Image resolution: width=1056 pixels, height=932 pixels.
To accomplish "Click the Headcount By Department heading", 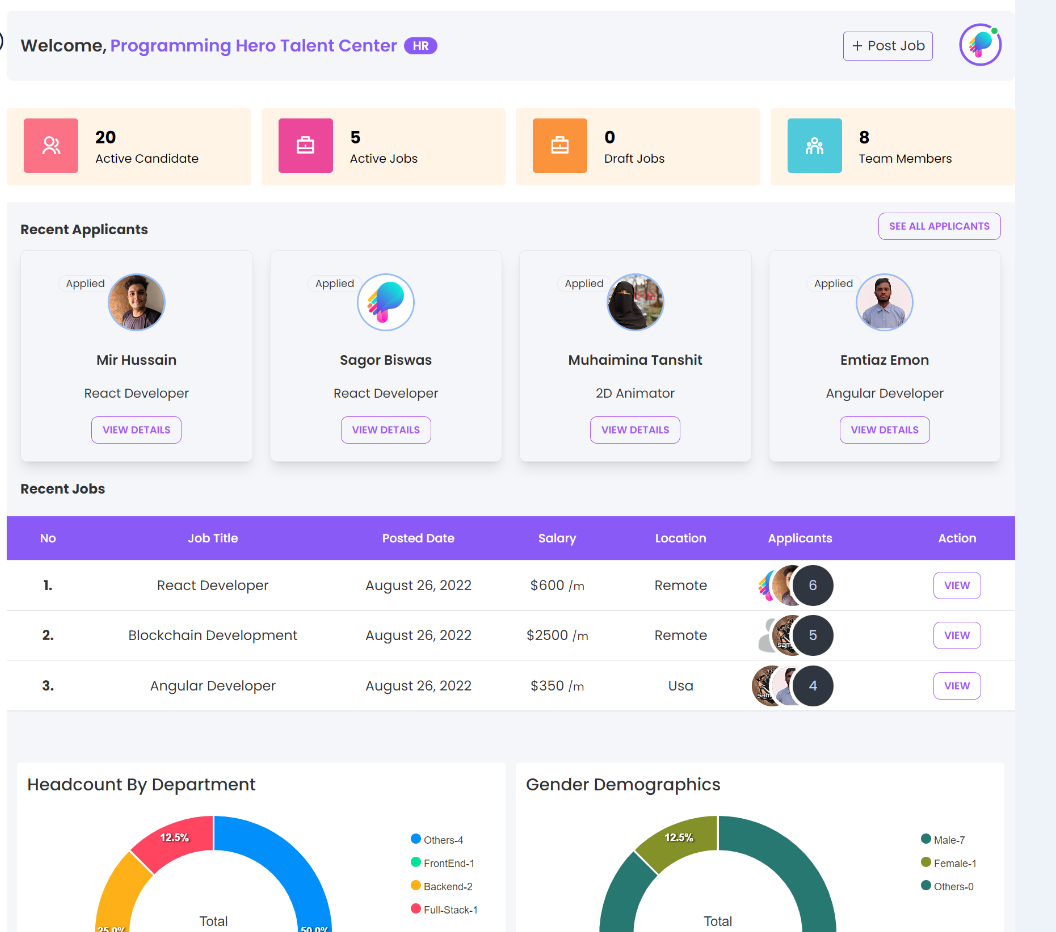I will (141, 785).
